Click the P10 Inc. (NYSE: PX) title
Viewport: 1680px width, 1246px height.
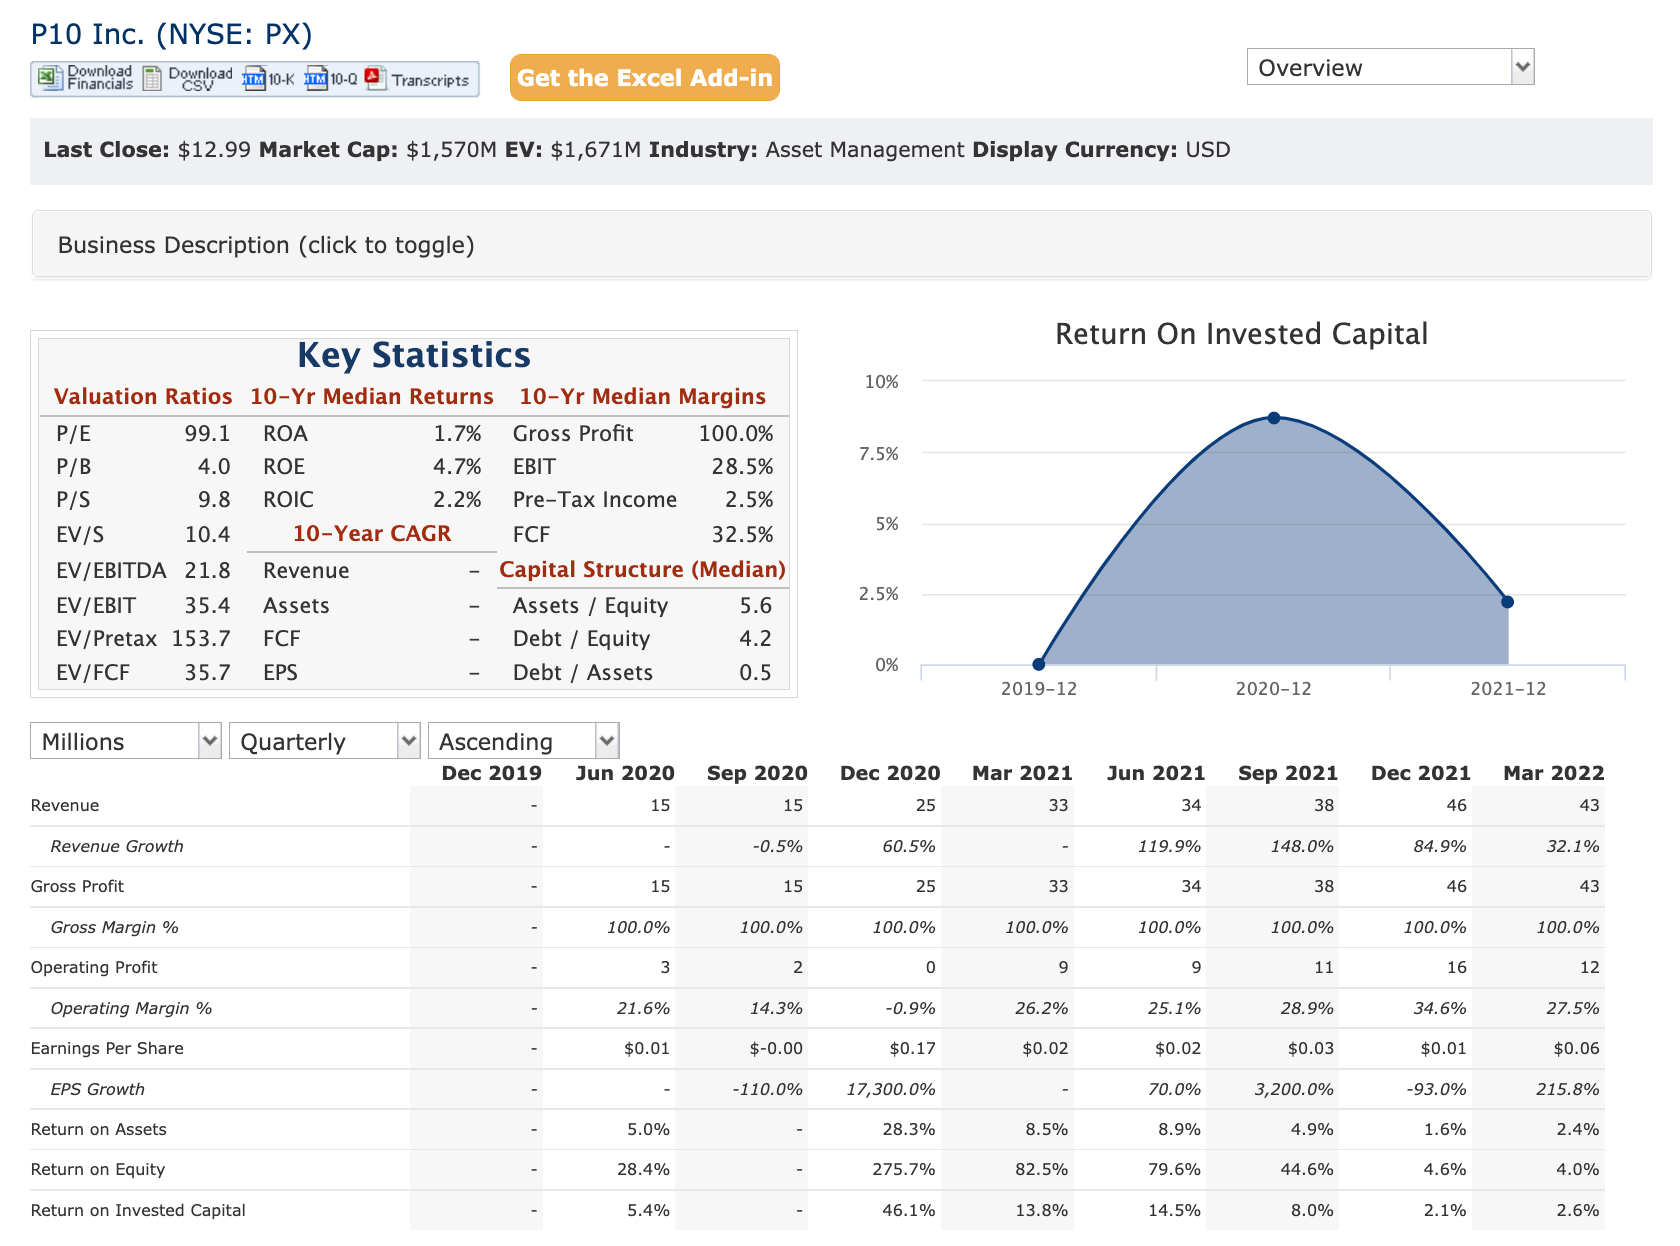tap(171, 34)
